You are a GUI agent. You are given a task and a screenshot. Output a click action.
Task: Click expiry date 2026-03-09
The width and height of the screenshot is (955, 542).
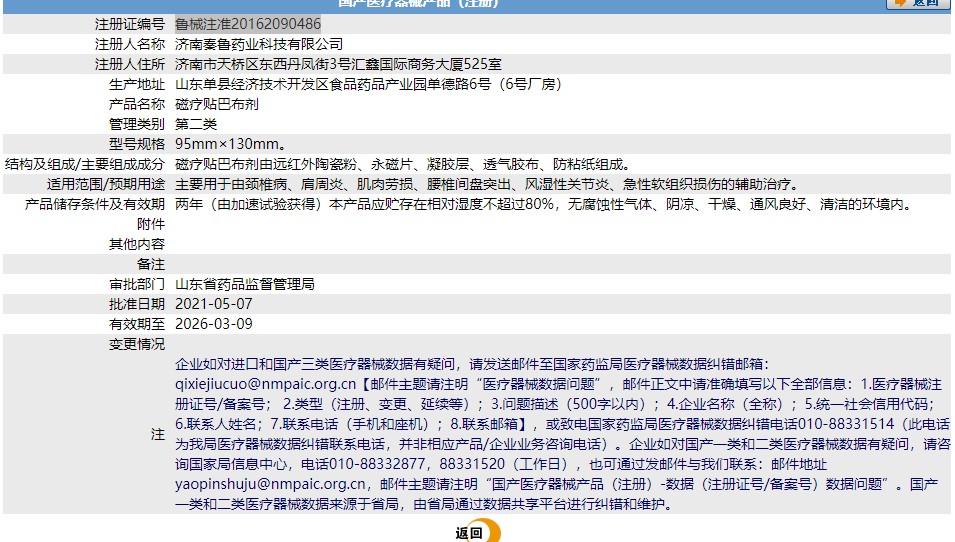(x=214, y=324)
